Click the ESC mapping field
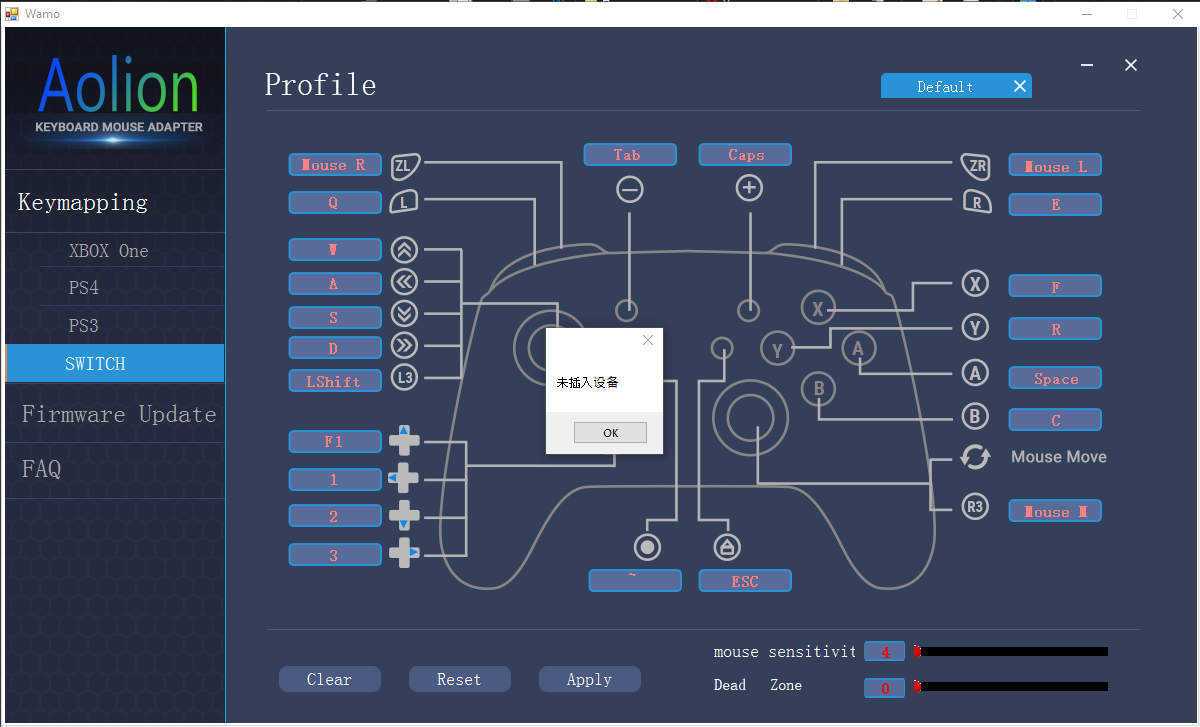 click(x=745, y=581)
